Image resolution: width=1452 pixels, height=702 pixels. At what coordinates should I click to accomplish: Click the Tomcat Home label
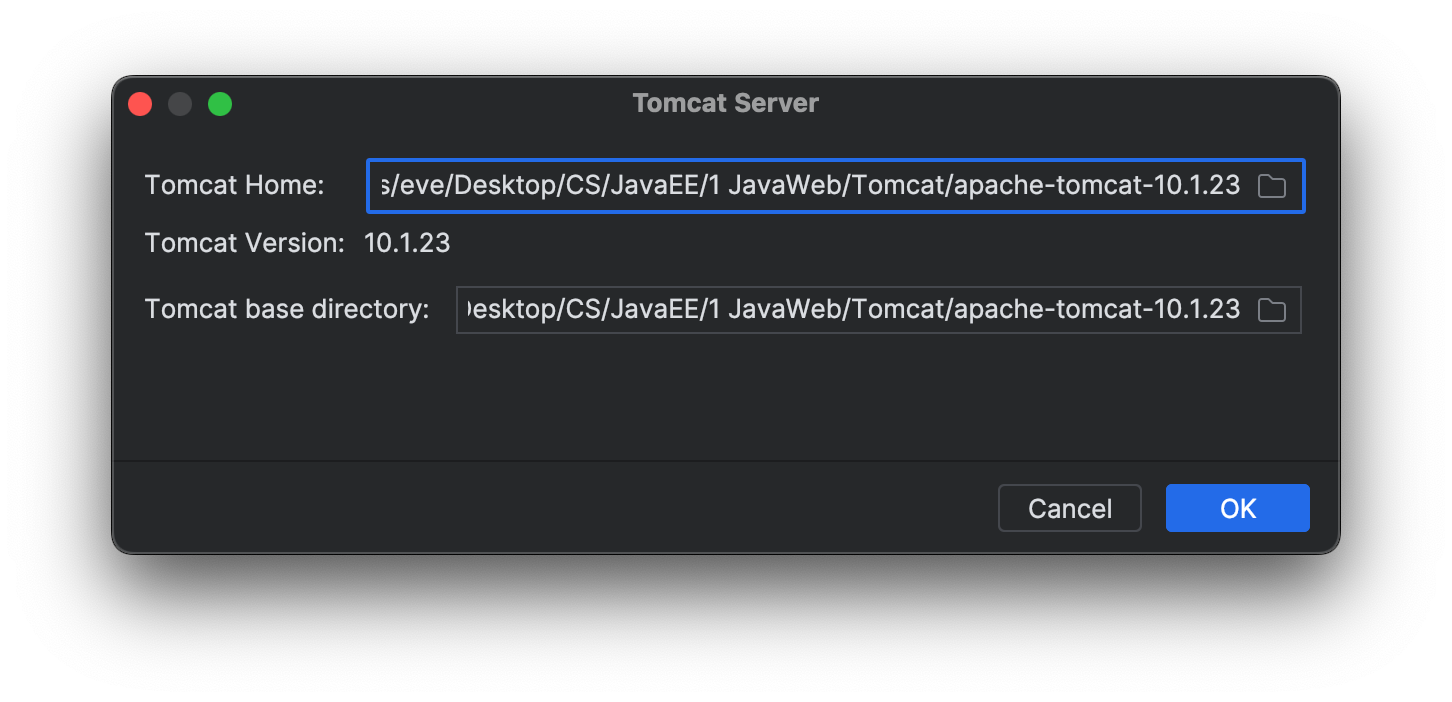point(234,186)
